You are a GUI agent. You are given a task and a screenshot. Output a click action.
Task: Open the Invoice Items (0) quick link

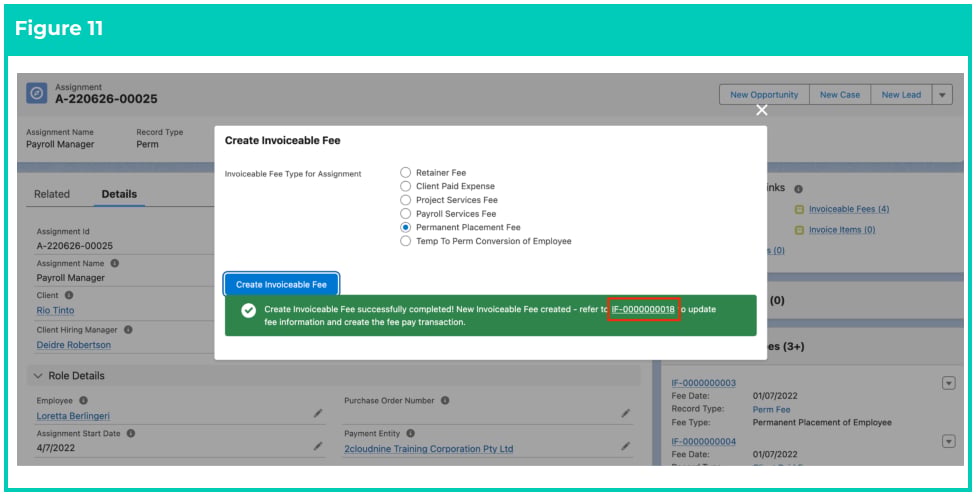coord(842,230)
